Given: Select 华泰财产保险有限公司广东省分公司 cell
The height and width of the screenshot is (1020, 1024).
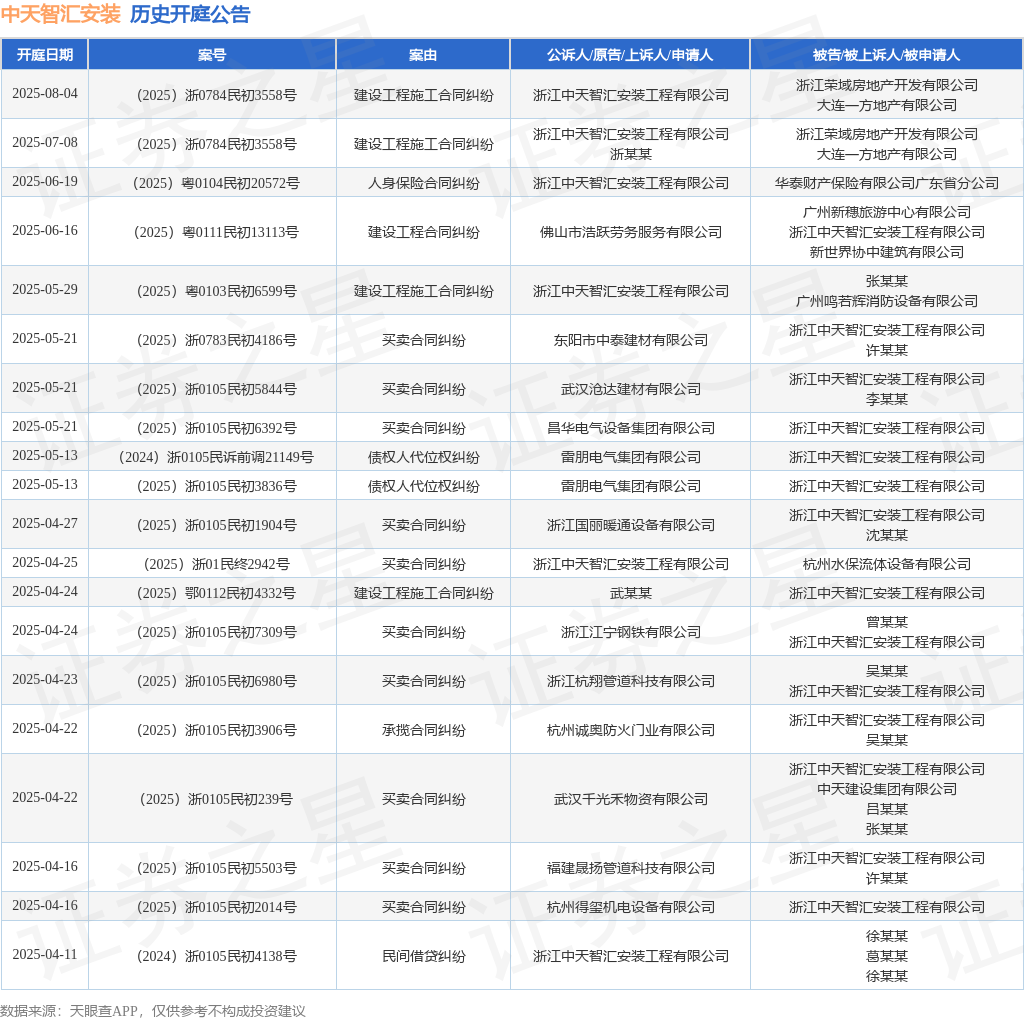Looking at the screenshot, I should coord(886,183).
